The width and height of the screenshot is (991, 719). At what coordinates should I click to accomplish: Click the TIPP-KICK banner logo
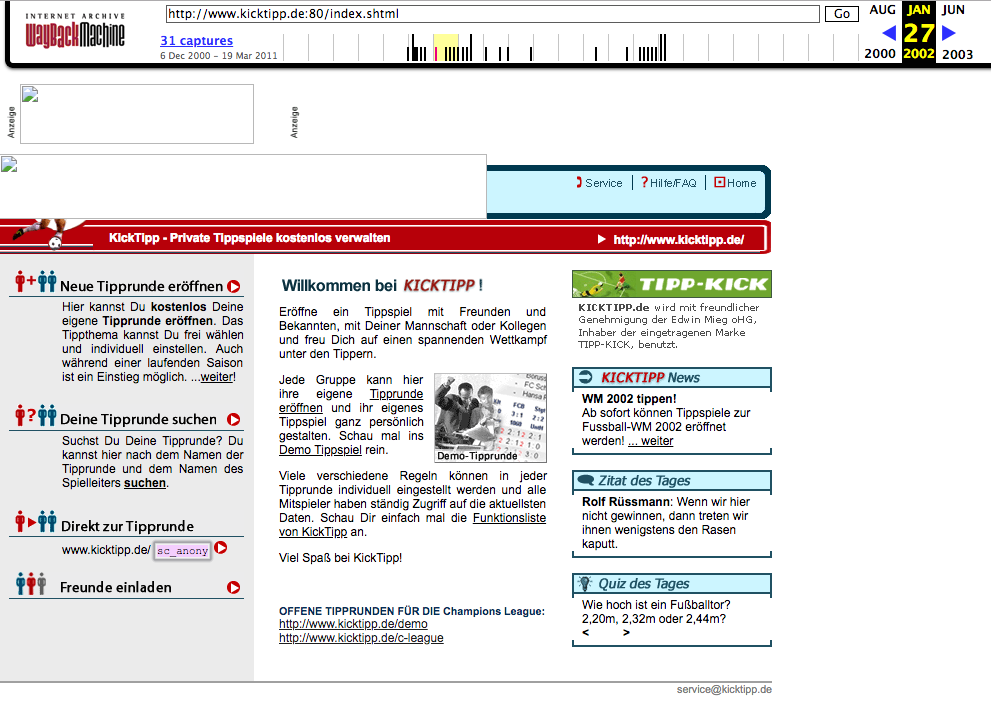(x=671, y=284)
